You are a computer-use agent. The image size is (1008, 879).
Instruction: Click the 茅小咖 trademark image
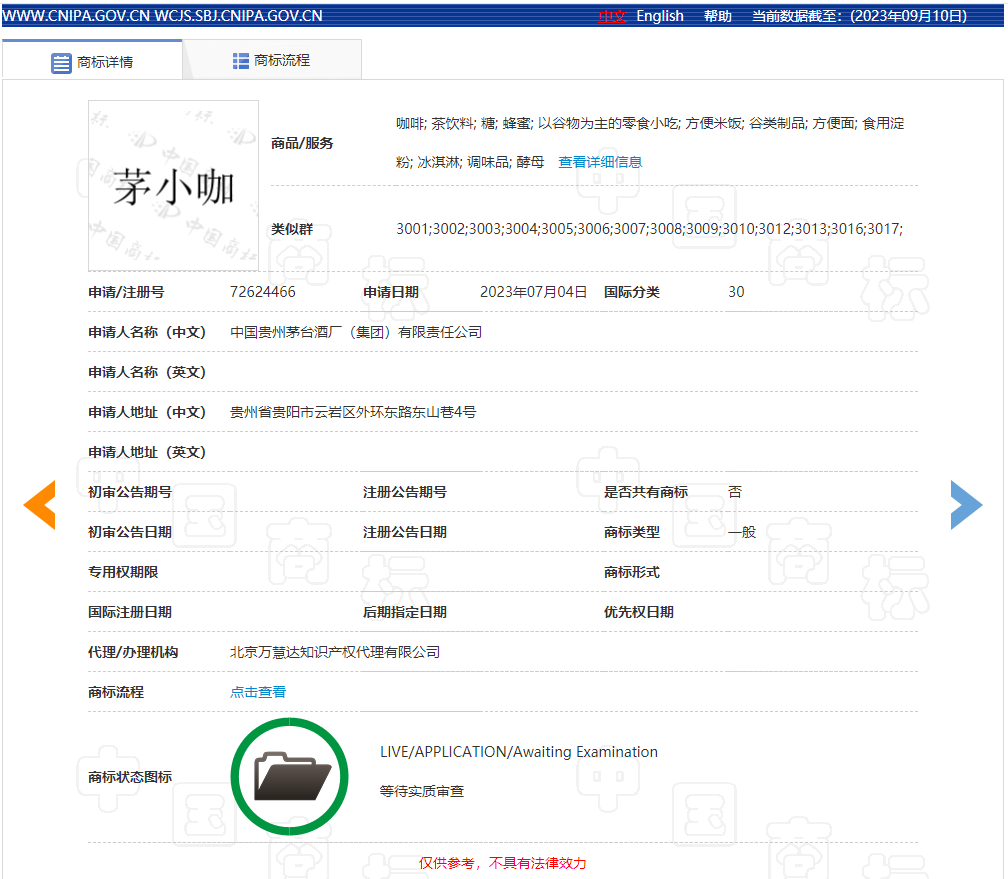coord(174,185)
